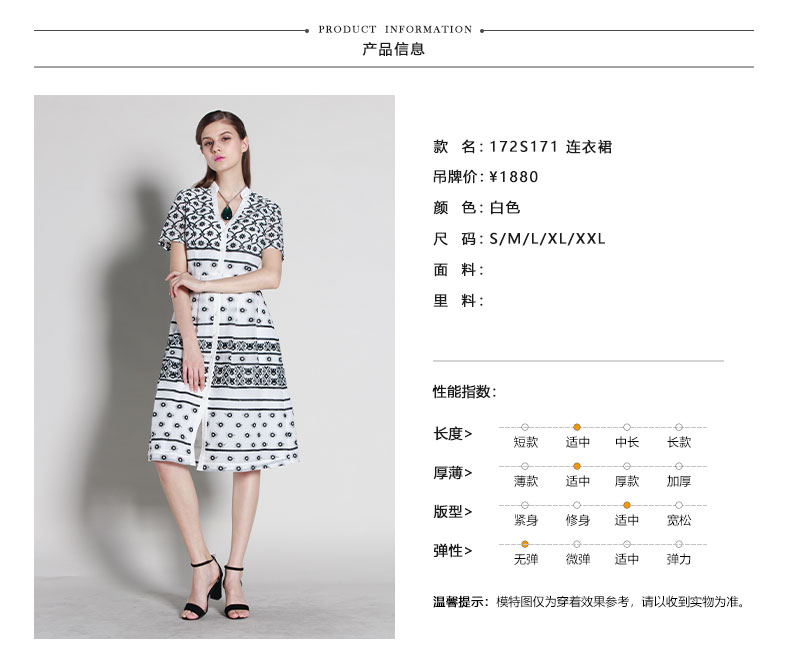
Task: Select the 微弹 elasticity radio dot
Action: (577, 544)
